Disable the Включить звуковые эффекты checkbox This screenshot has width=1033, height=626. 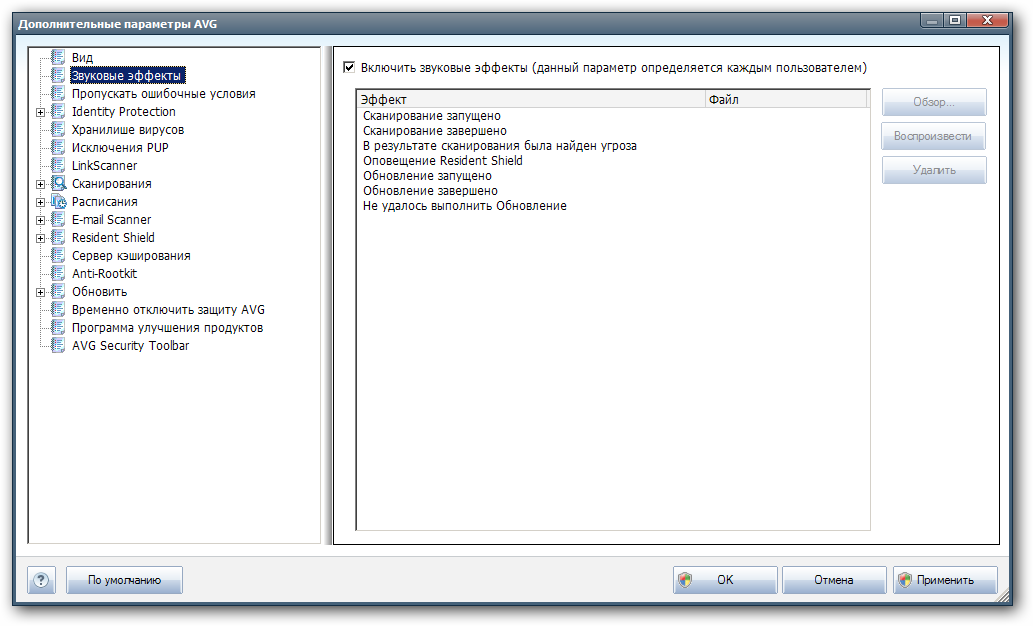coord(349,67)
